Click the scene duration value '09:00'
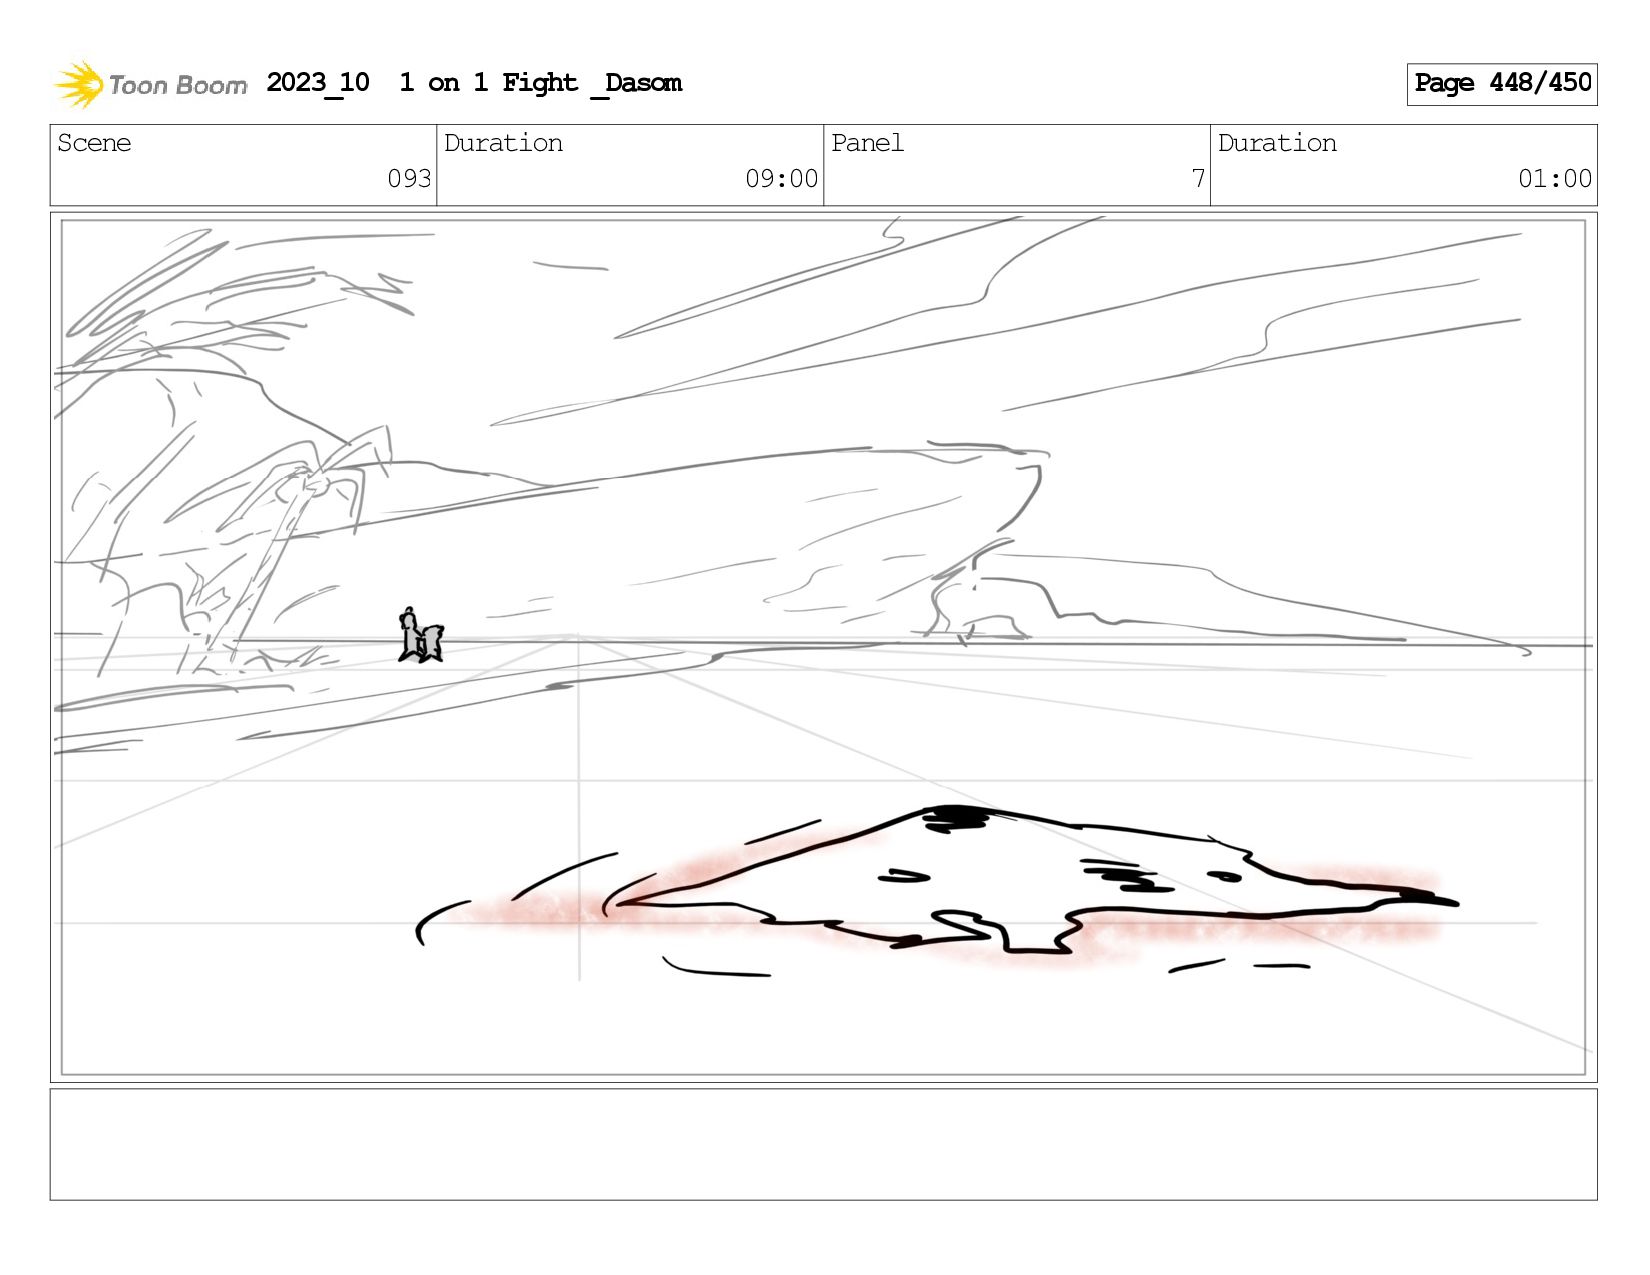 click(781, 178)
